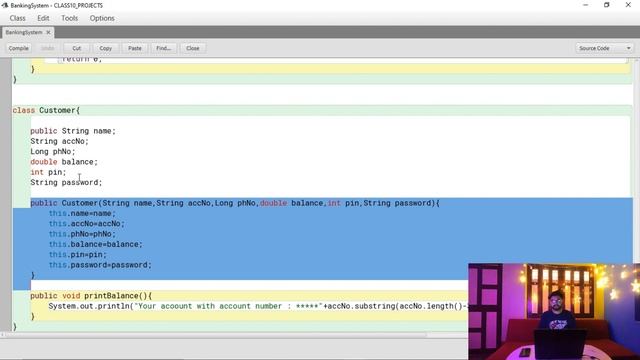Open the Source Code view dropdown

tap(604, 48)
